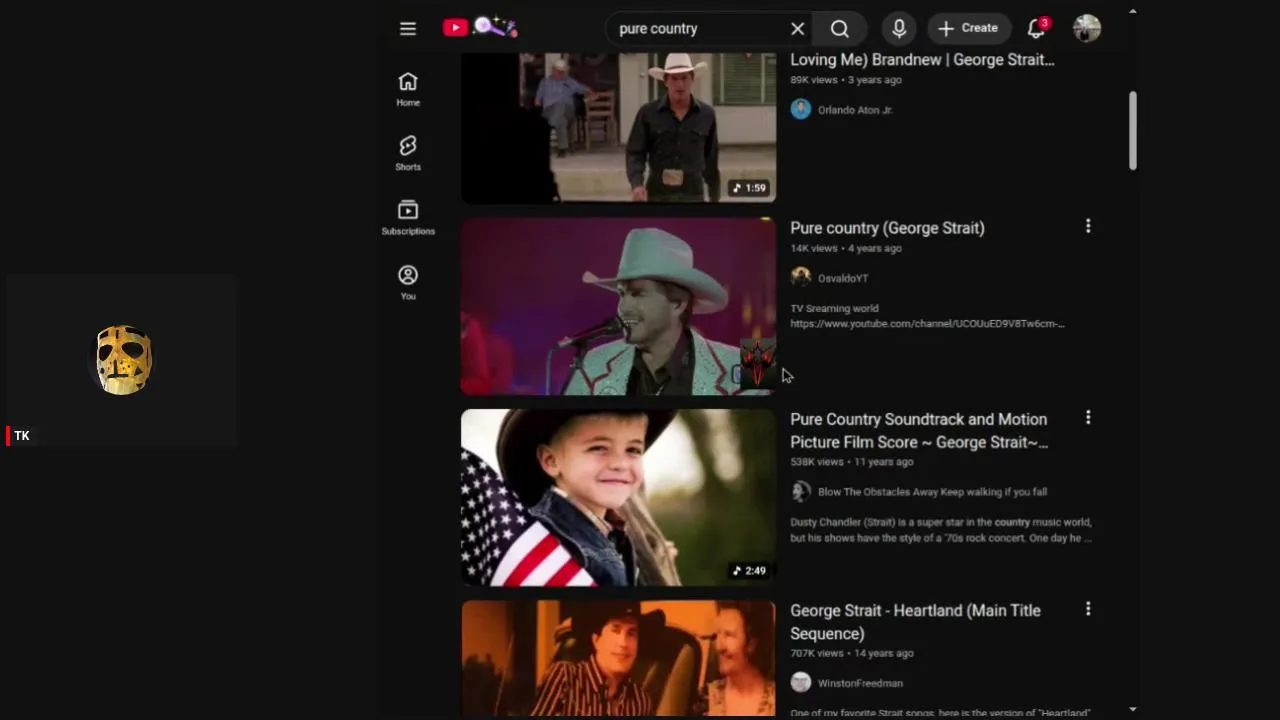The image size is (1280, 720).
Task: Click '14K views • 4 years ago' text
Action: coord(846,248)
